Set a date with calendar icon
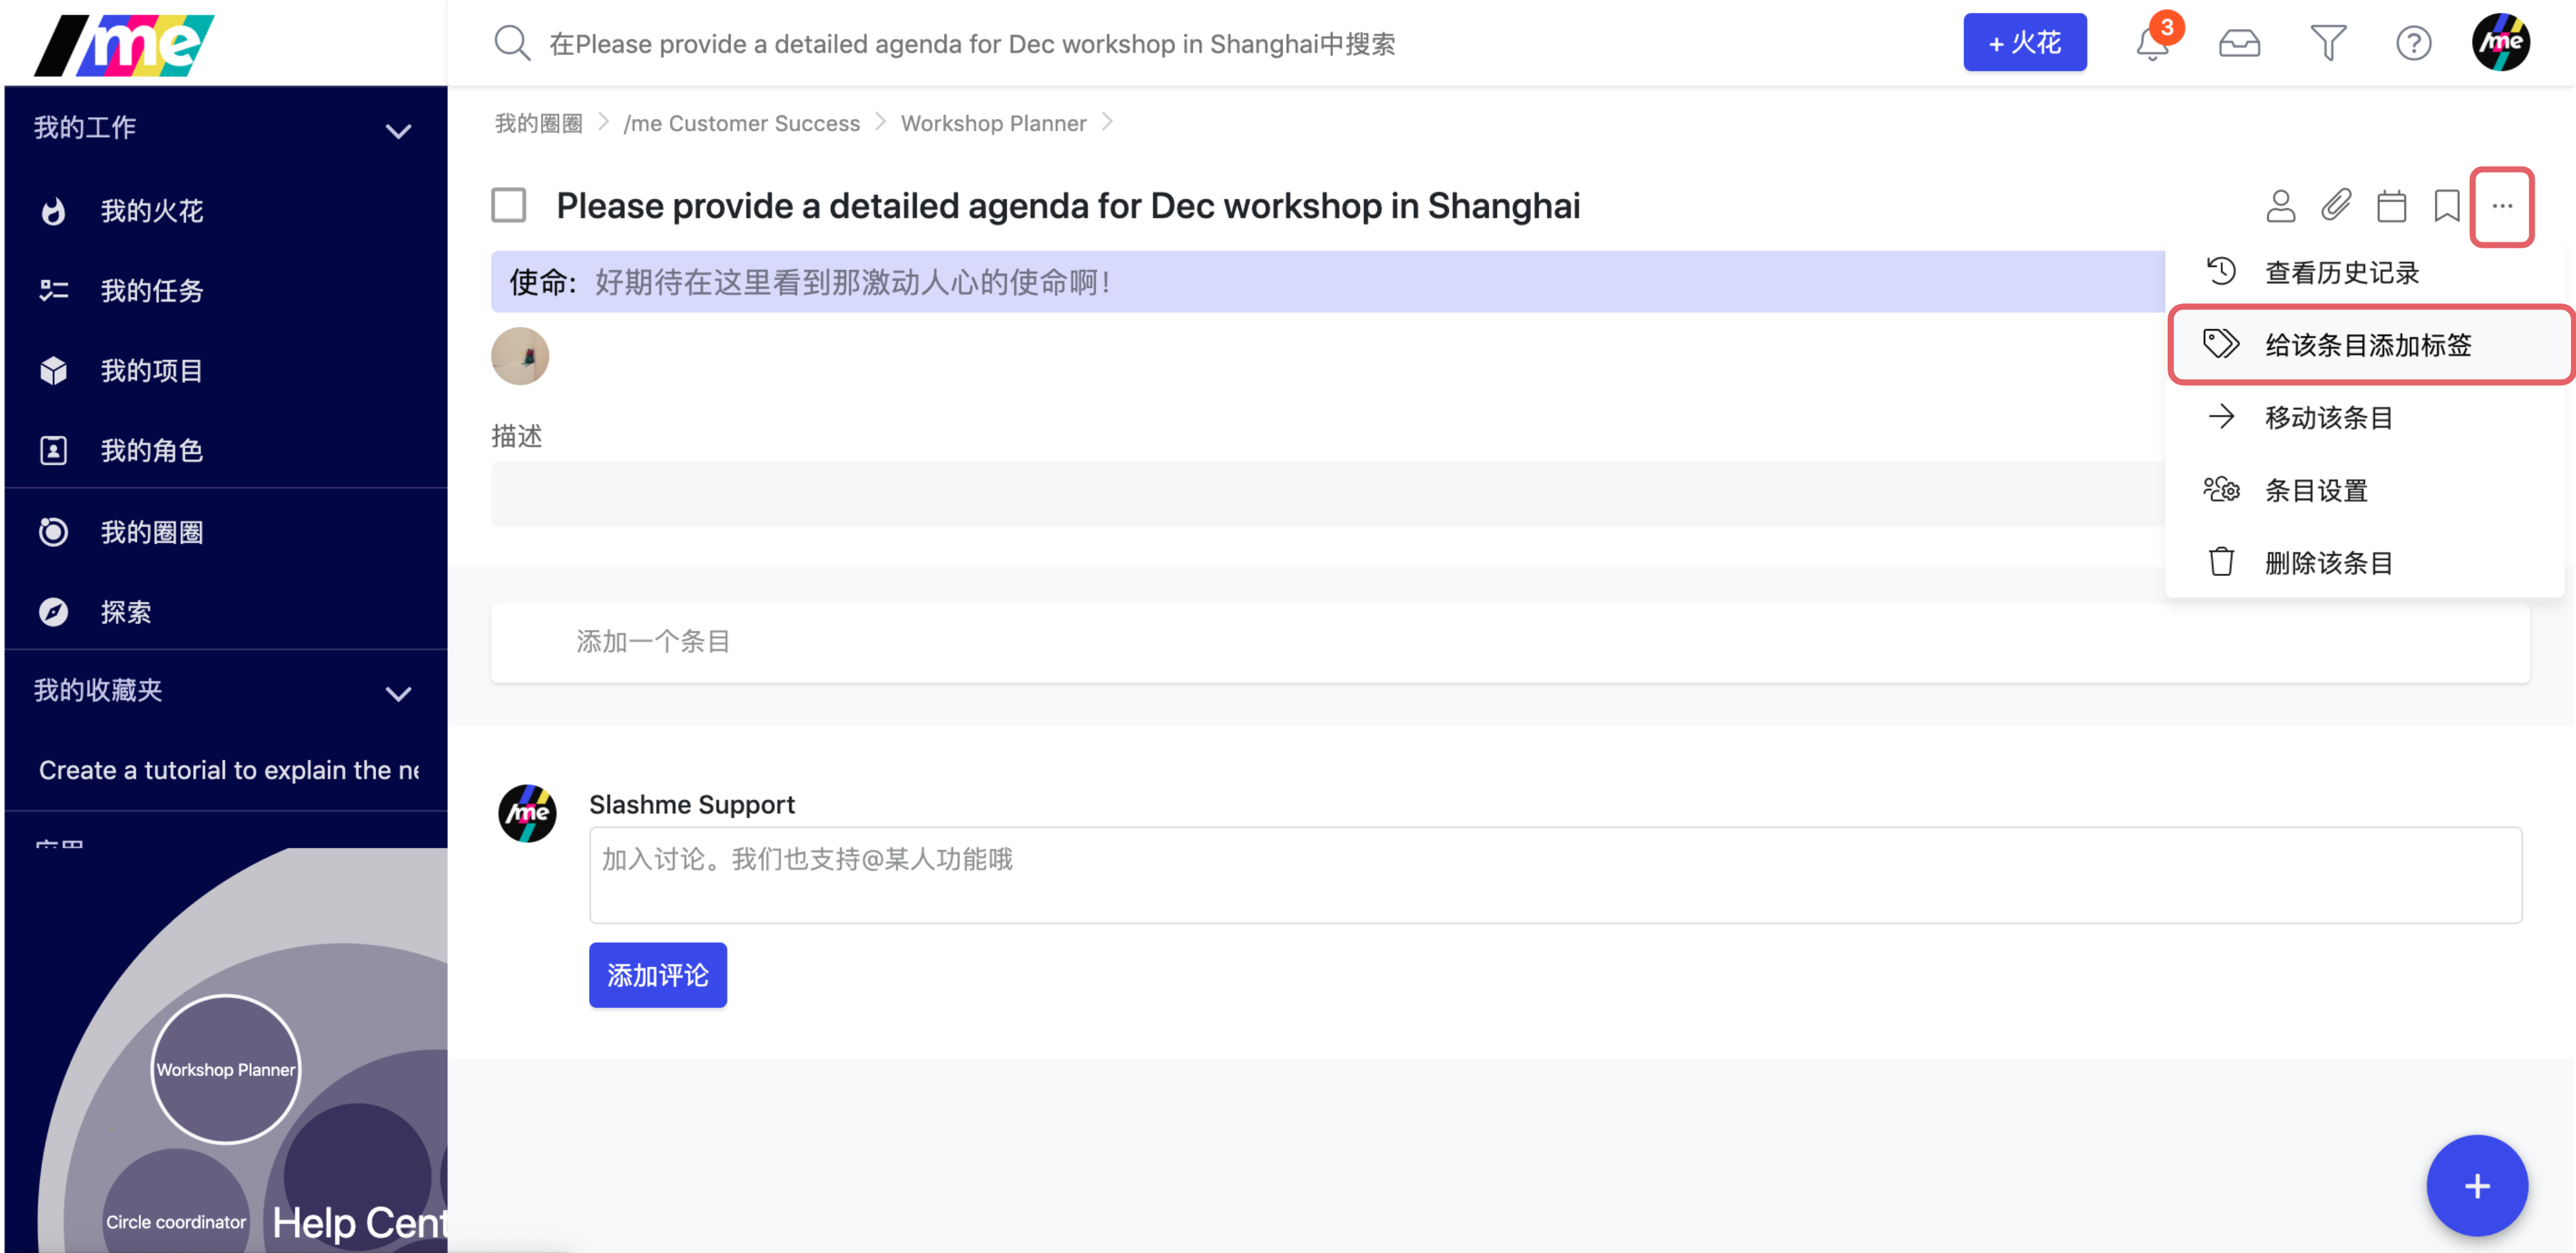The image size is (2576, 1253). pos(2391,206)
